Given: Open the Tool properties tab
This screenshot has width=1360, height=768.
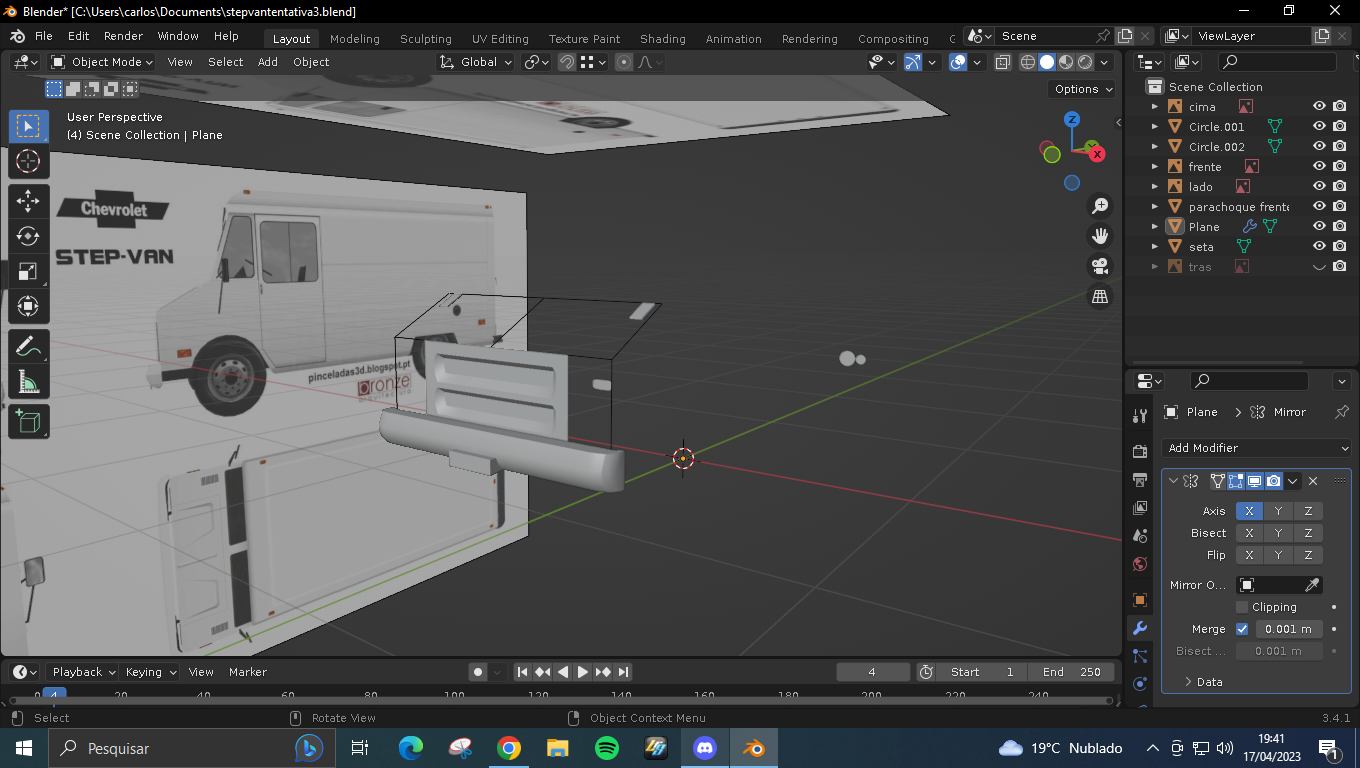Looking at the screenshot, I should click(x=1140, y=416).
